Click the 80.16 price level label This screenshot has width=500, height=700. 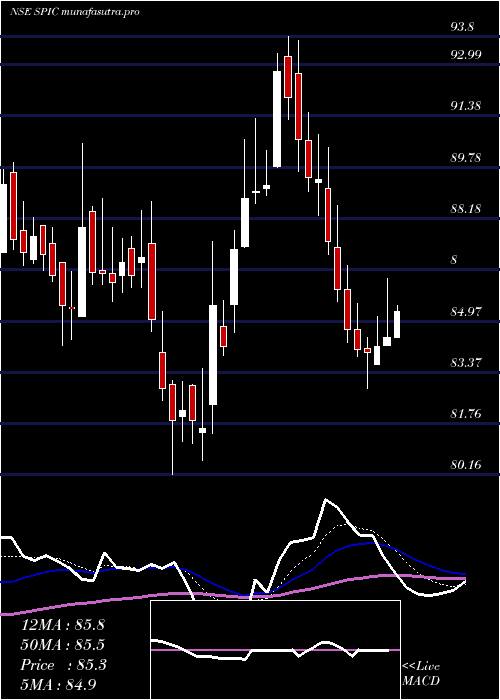pyautogui.click(x=466, y=465)
